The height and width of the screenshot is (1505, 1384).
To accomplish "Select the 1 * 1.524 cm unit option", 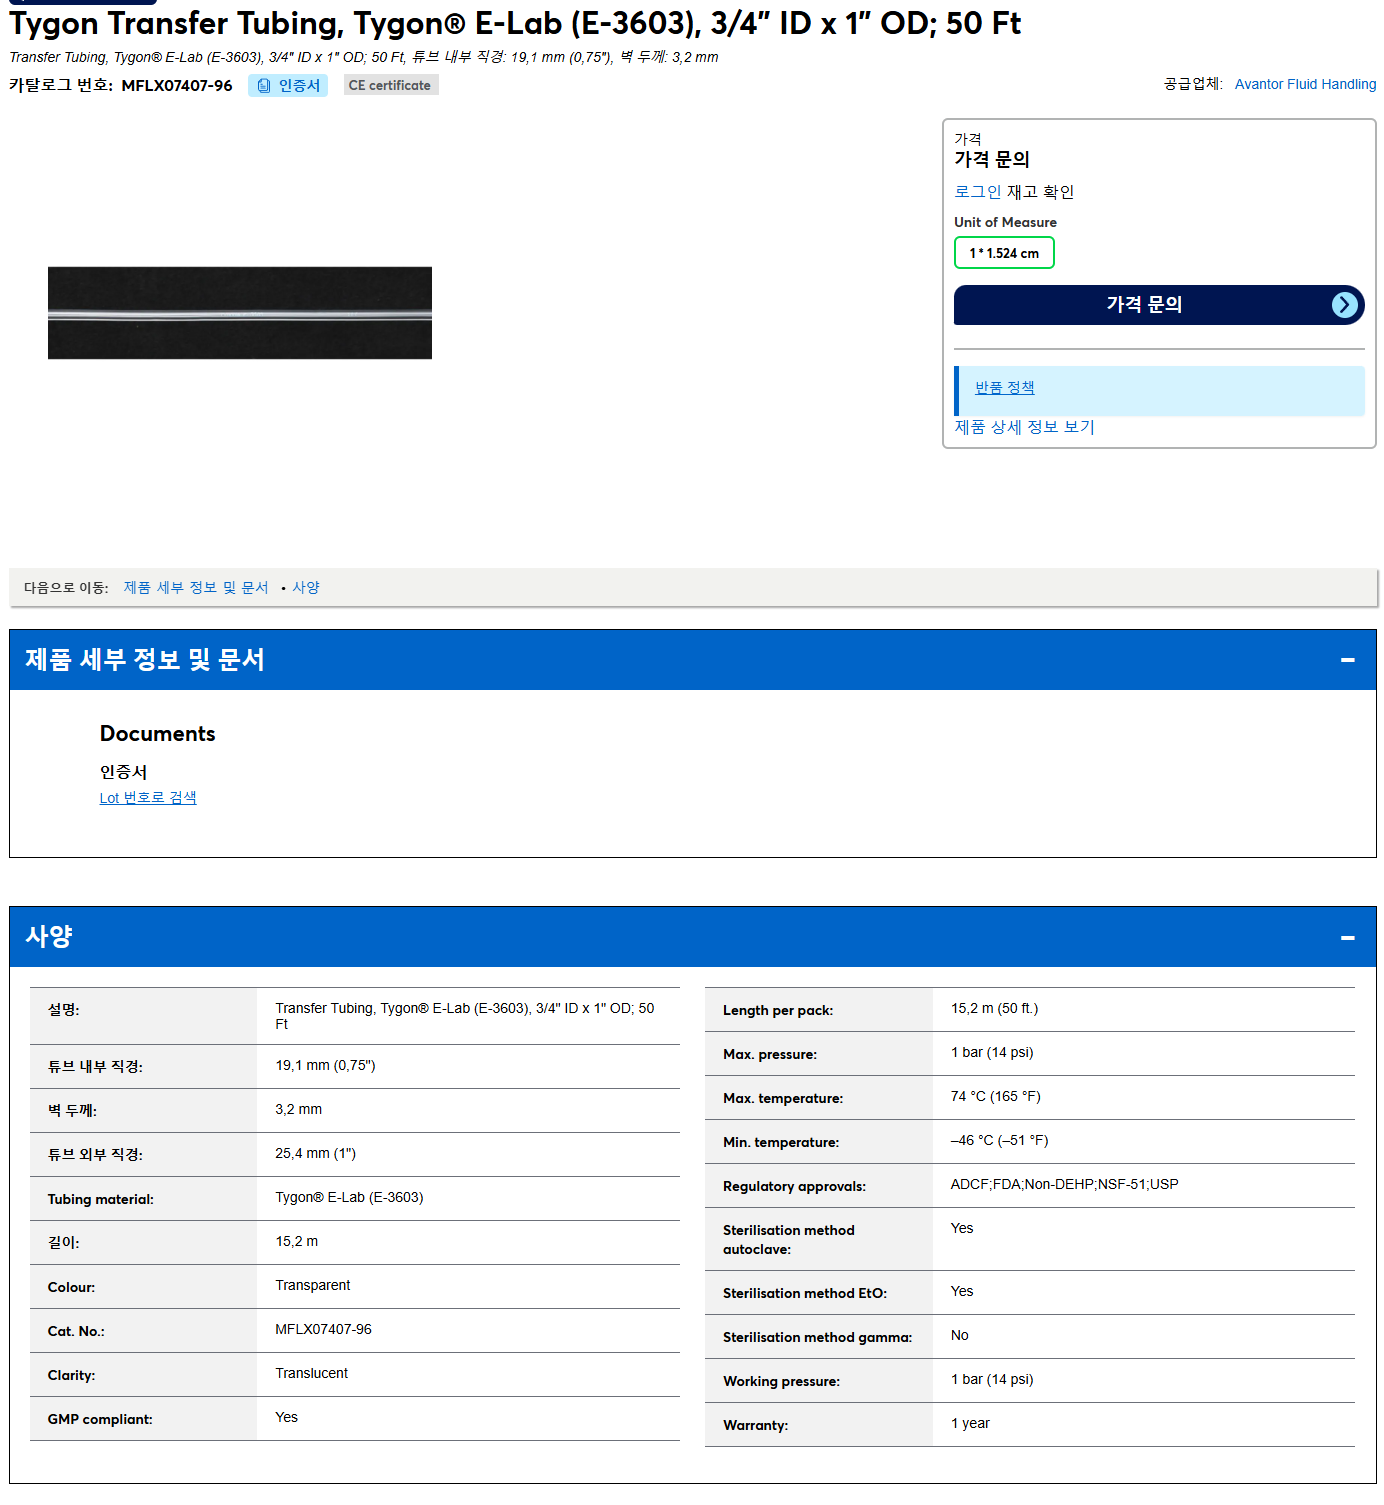I will coord(1004,253).
